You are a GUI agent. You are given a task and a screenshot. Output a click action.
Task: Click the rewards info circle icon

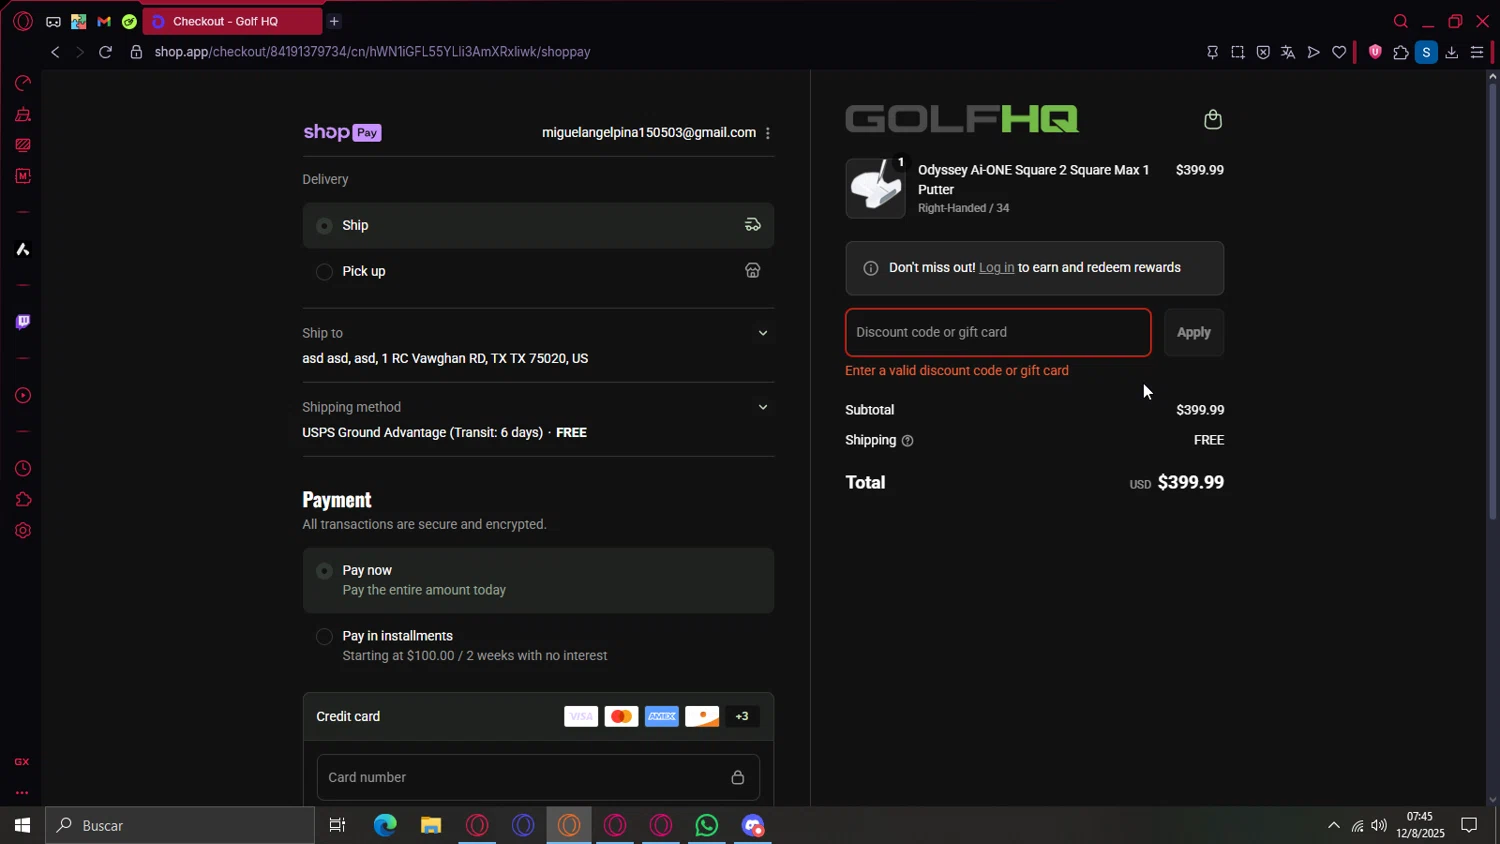pyautogui.click(x=871, y=268)
